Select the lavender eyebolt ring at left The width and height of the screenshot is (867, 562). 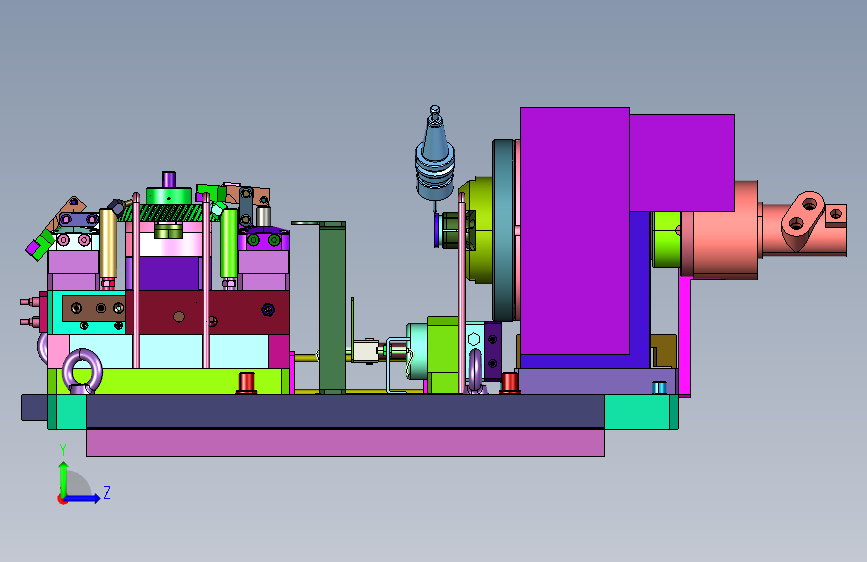point(82,371)
